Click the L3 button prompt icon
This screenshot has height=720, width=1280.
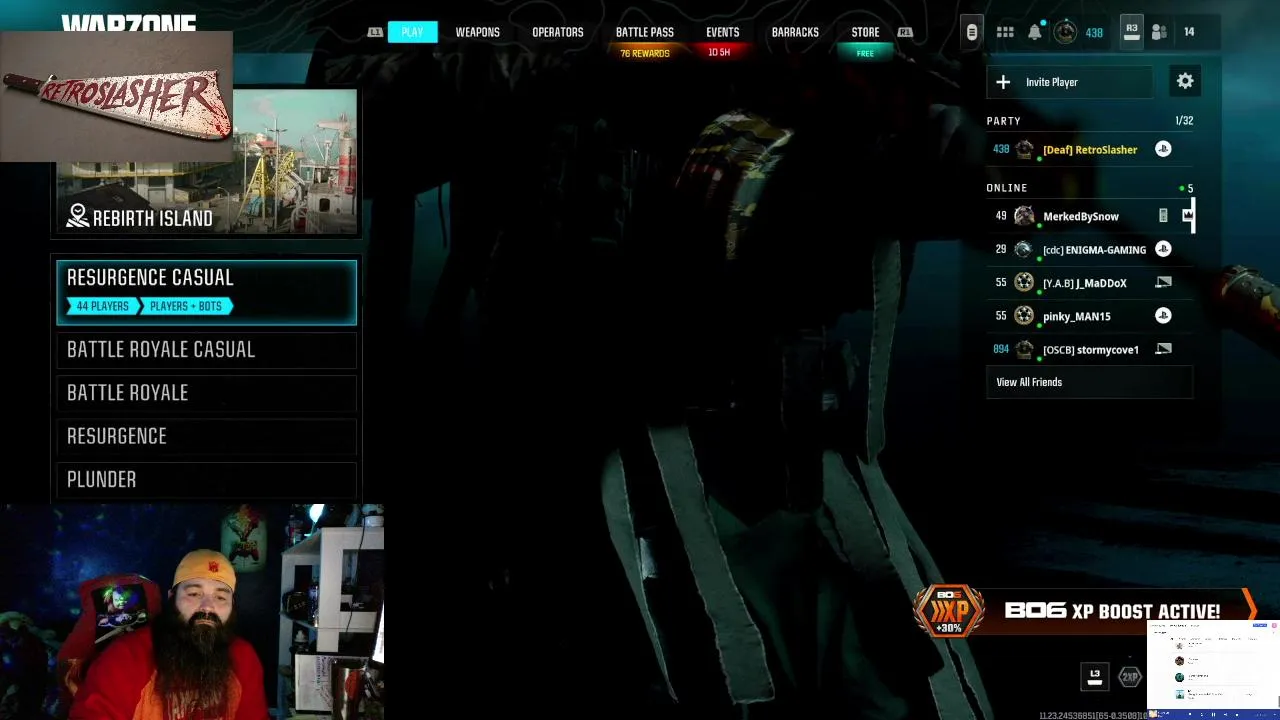click(1095, 676)
